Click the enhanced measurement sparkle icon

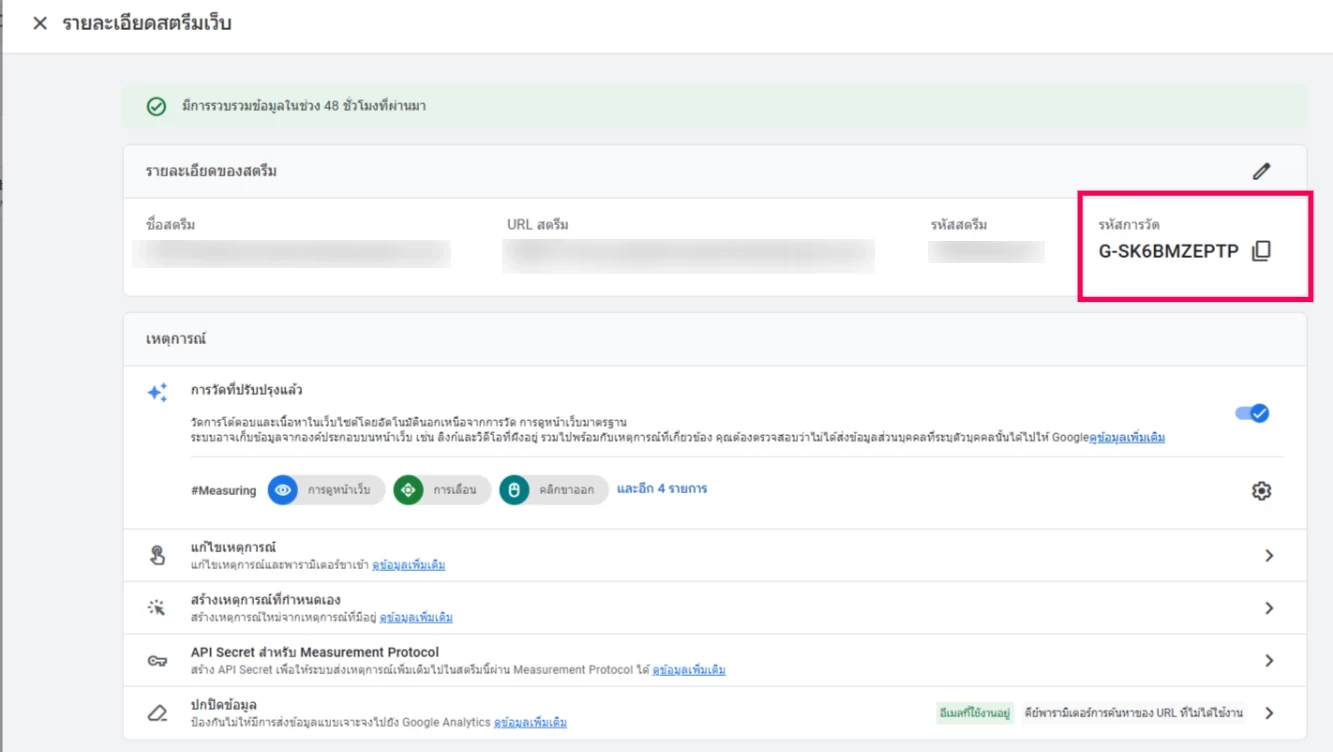(157, 393)
